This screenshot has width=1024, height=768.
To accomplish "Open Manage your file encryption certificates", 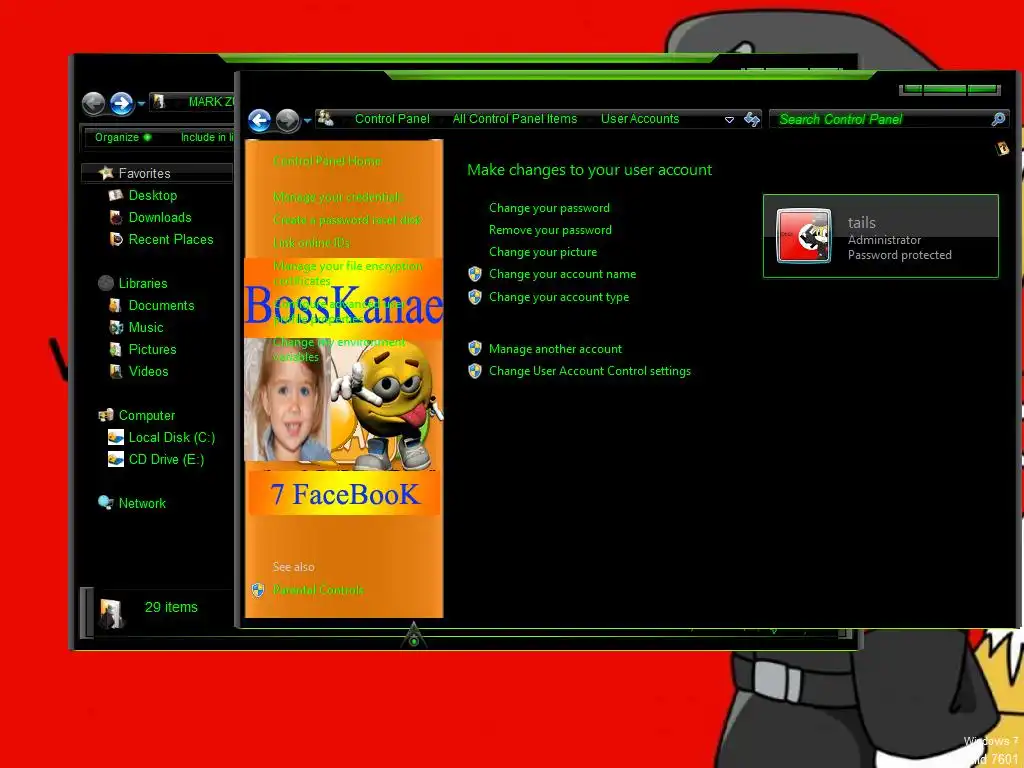I will (347, 273).
